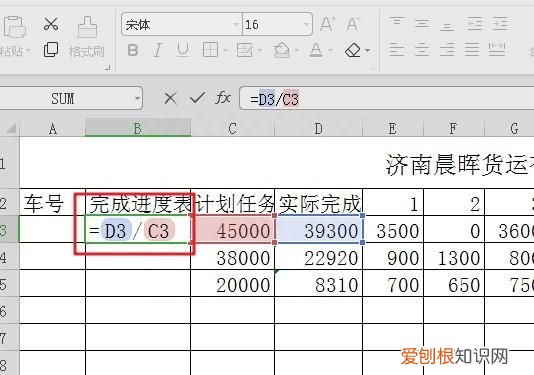Select column C header
This screenshot has width=534, height=375.
232,128
